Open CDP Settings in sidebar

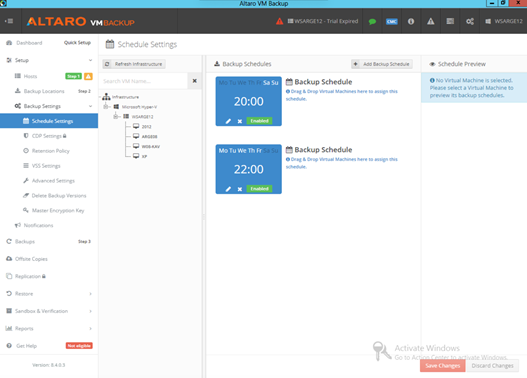(45, 136)
